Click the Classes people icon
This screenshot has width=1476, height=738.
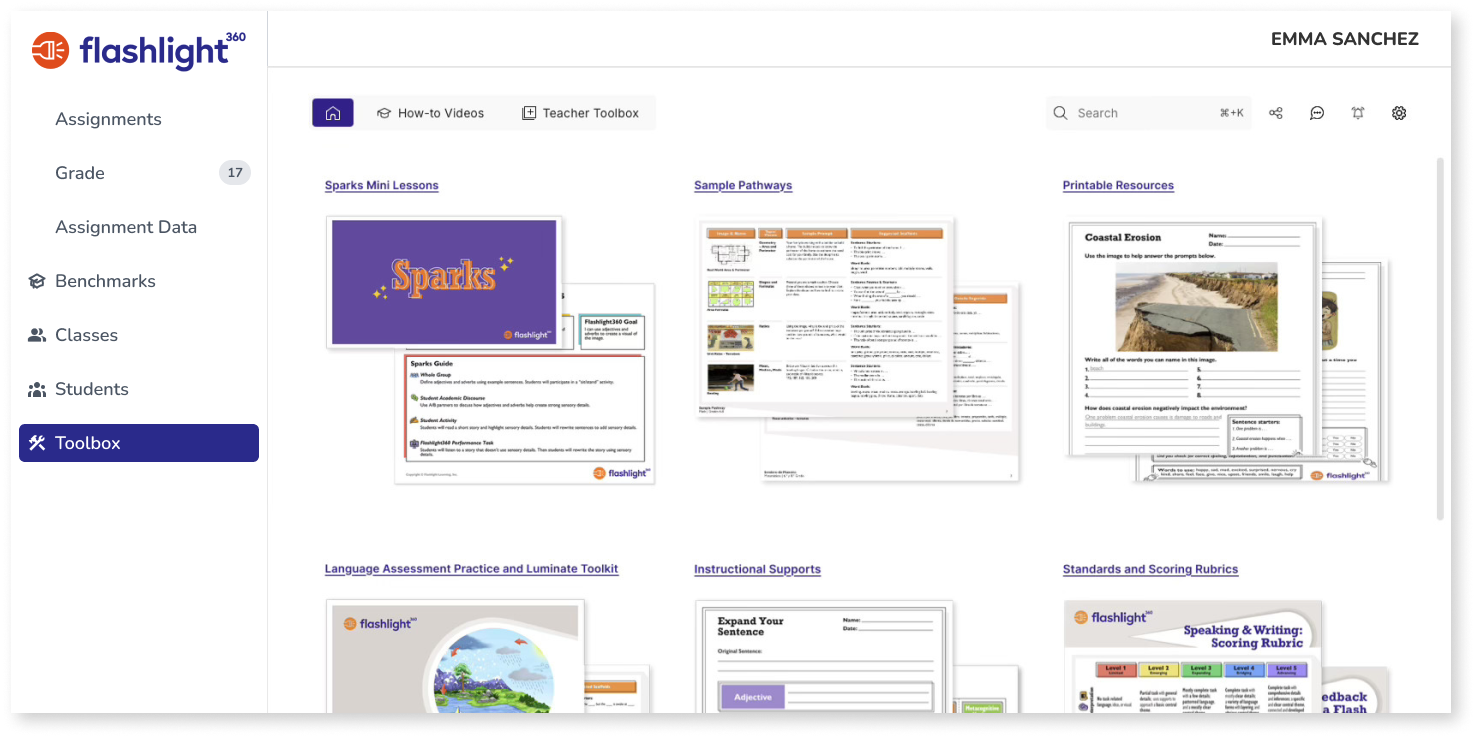coord(37,335)
